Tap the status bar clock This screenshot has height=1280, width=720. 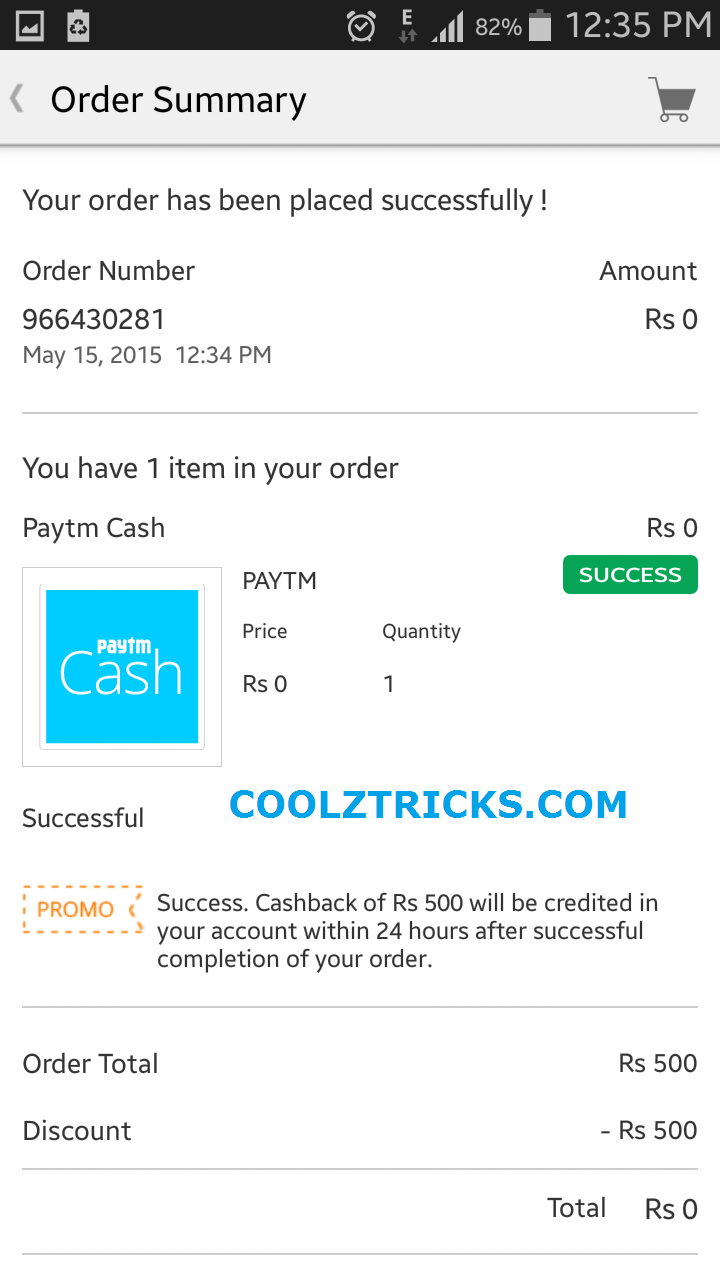tap(638, 26)
